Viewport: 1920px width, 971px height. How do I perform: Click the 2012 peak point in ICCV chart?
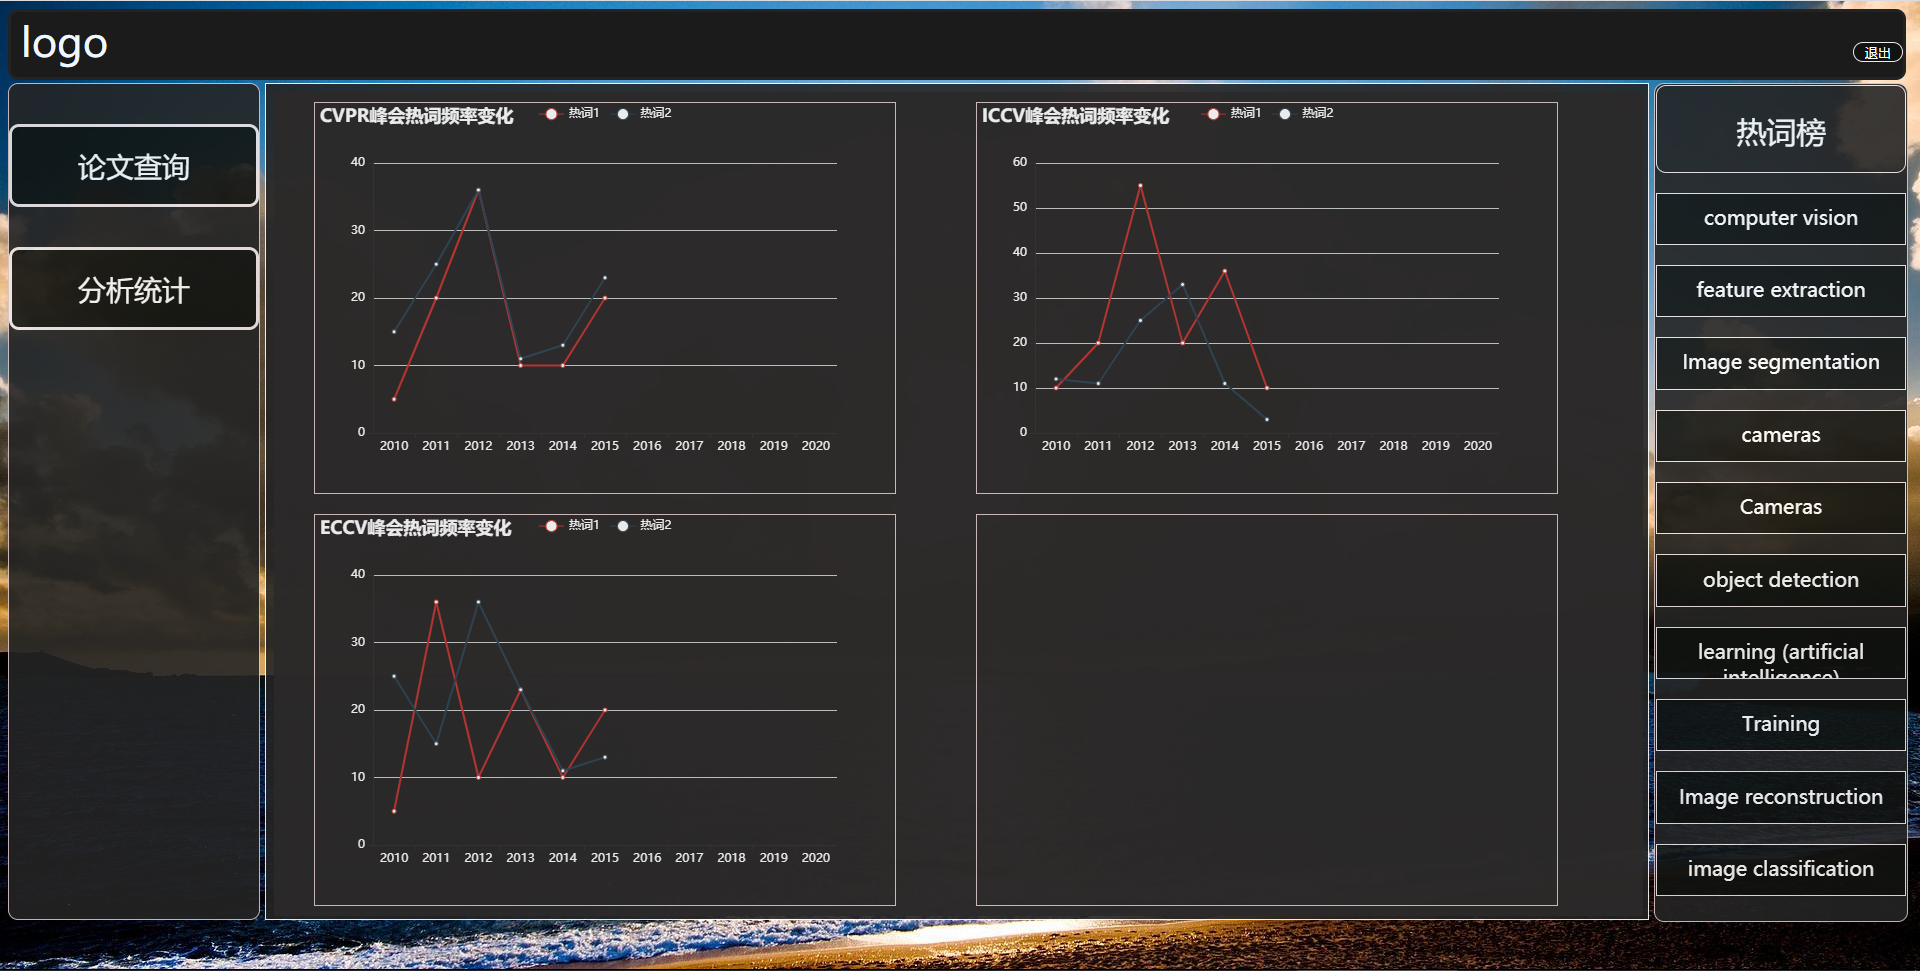tap(1140, 185)
